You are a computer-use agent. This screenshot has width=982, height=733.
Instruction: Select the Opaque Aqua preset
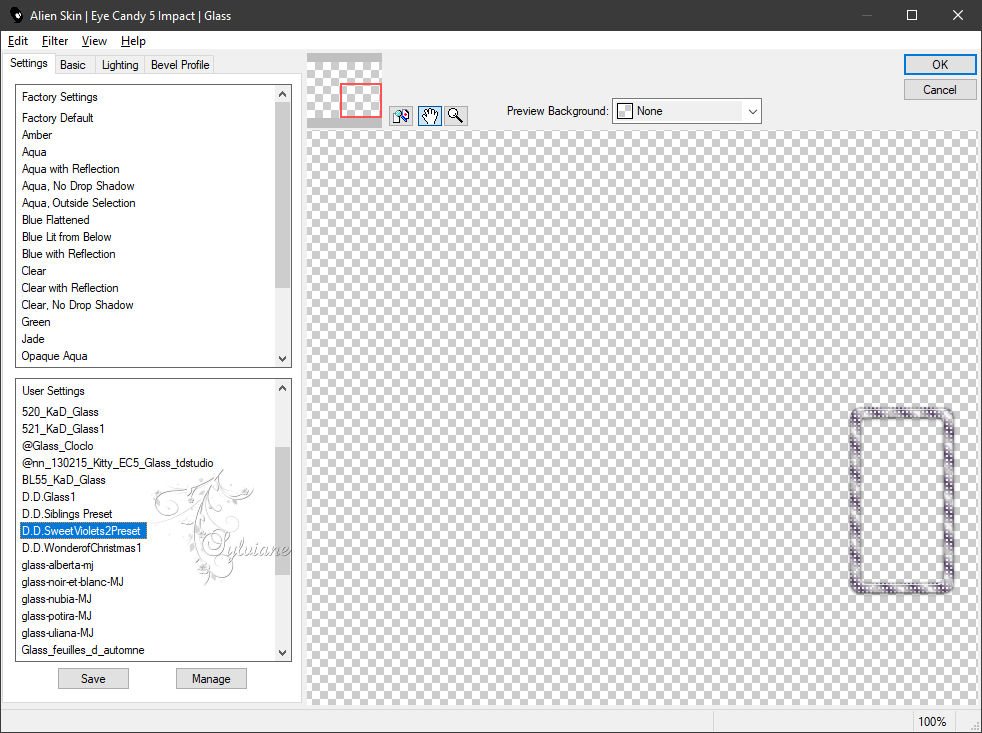54,356
